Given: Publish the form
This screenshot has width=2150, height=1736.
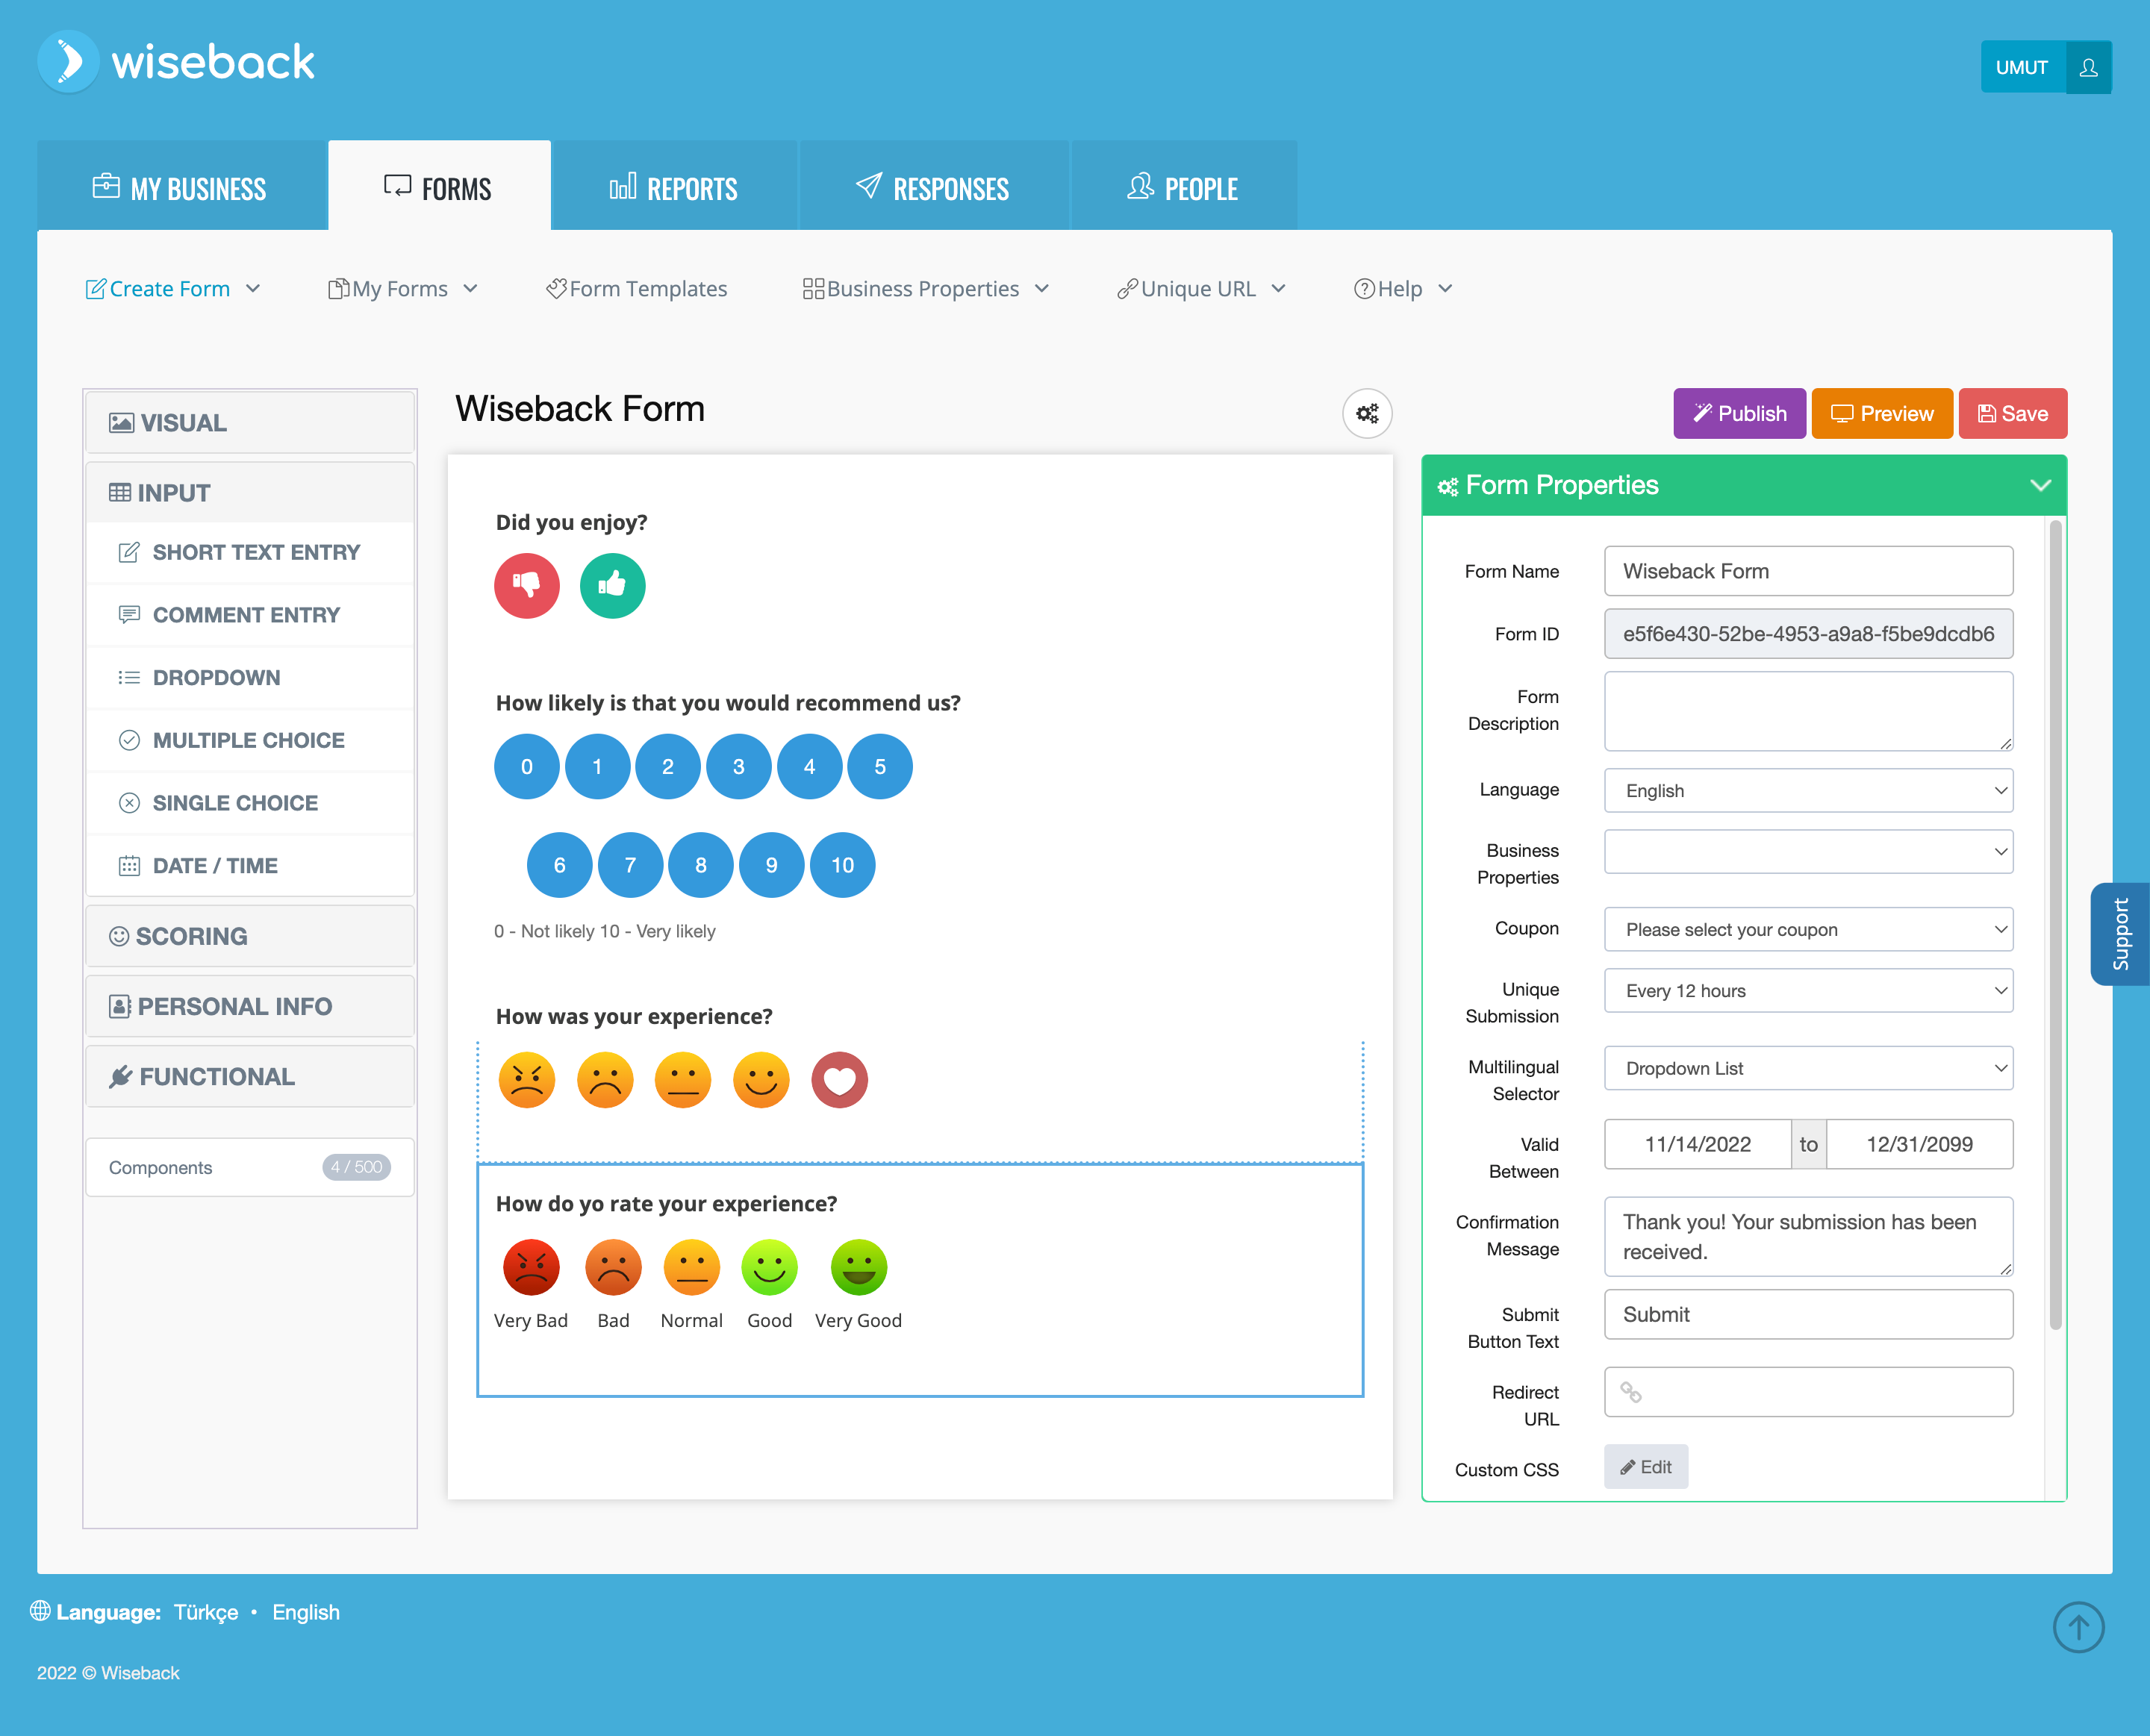Looking at the screenshot, I should coord(1739,413).
